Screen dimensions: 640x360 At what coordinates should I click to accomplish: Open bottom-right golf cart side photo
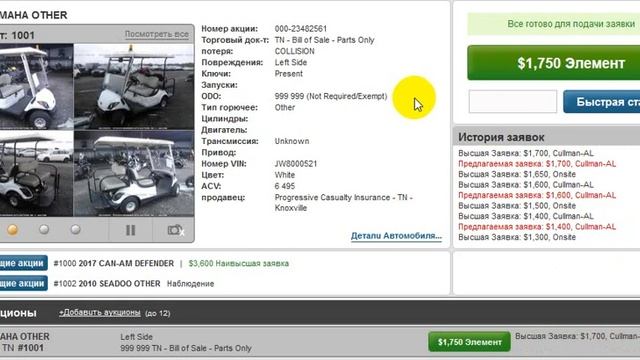pyautogui.click(x=134, y=173)
